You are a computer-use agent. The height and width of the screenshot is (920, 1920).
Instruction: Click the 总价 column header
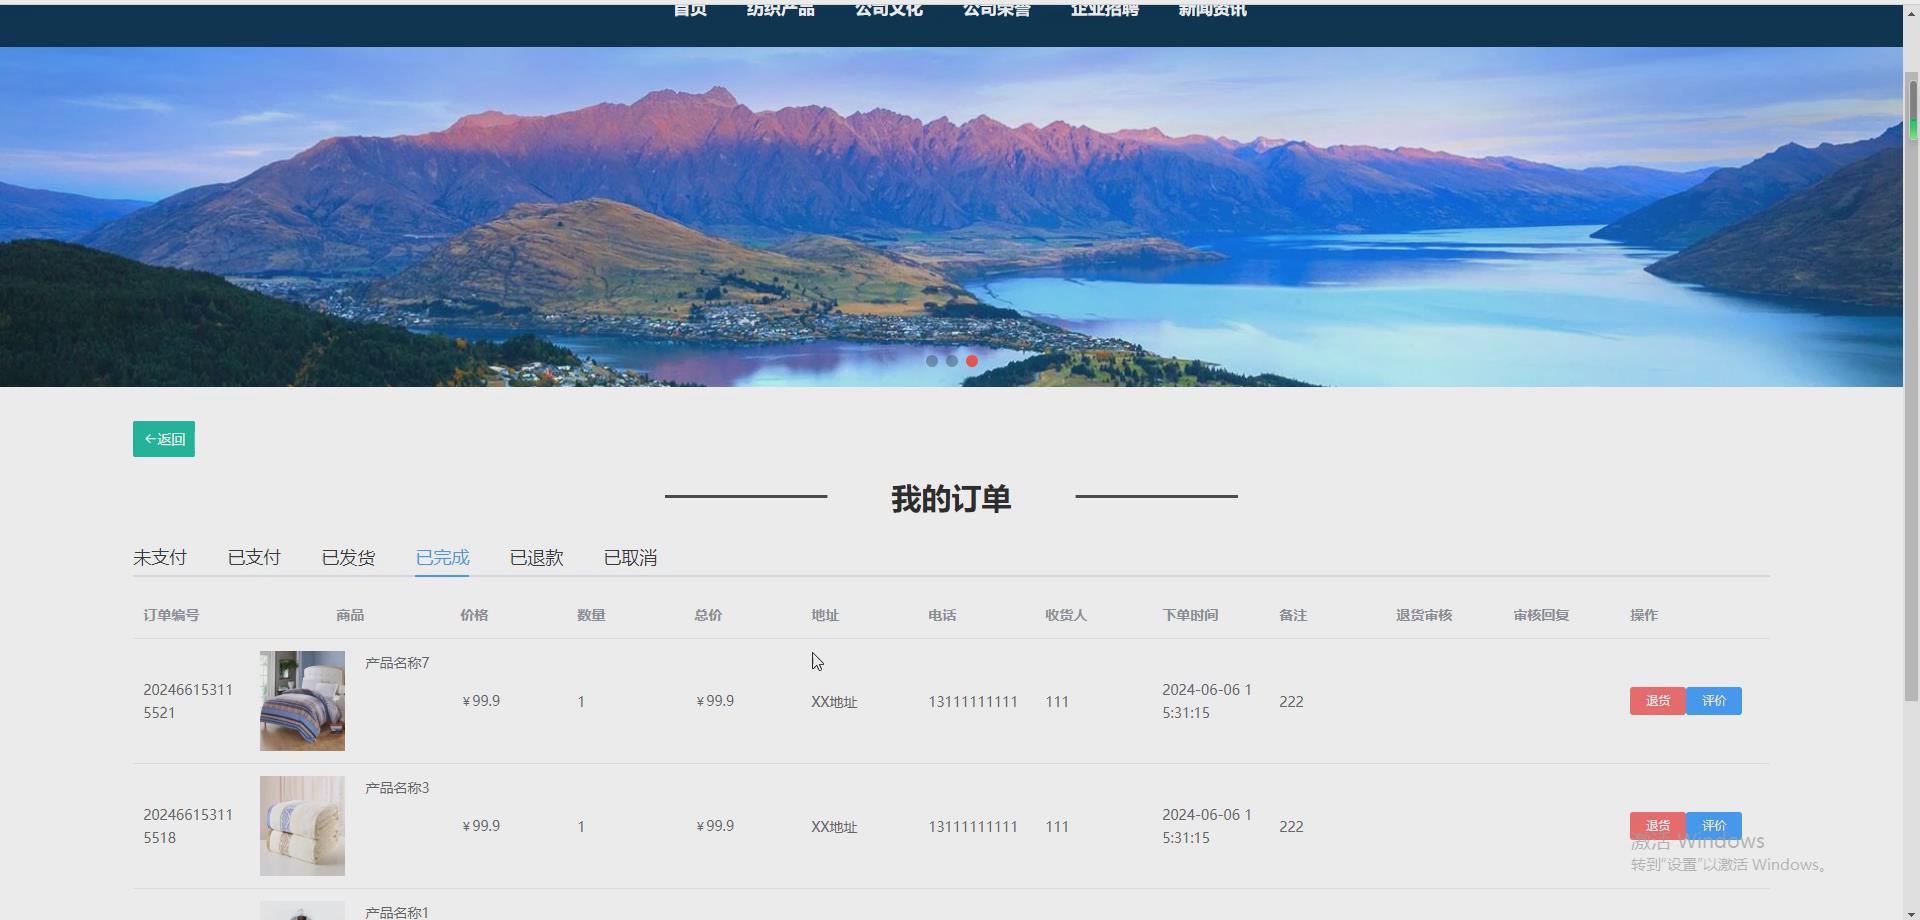tap(708, 615)
